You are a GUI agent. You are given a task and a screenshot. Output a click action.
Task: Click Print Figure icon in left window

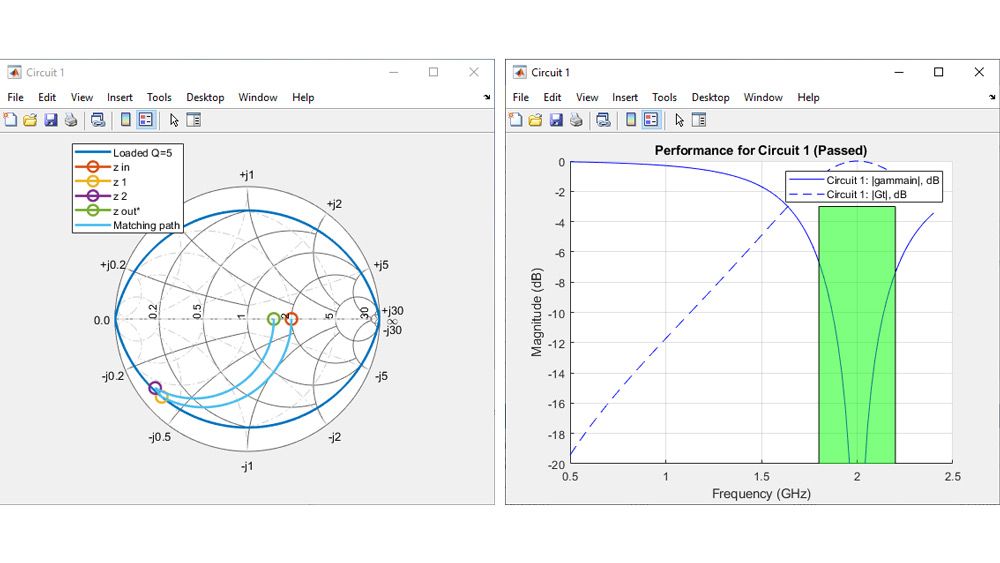click(71, 120)
